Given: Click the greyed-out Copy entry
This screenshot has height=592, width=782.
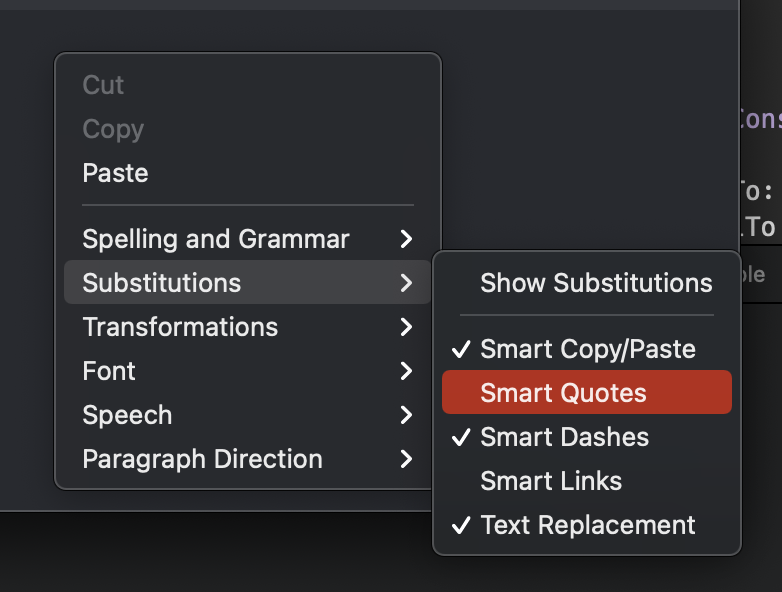Looking at the screenshot, I should coord(247,129).
